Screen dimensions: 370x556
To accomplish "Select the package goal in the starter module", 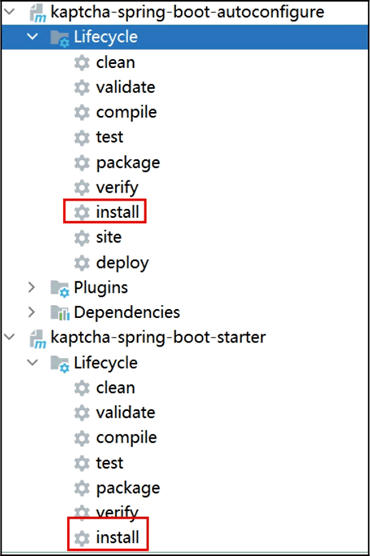I will (x=128, y=488).
